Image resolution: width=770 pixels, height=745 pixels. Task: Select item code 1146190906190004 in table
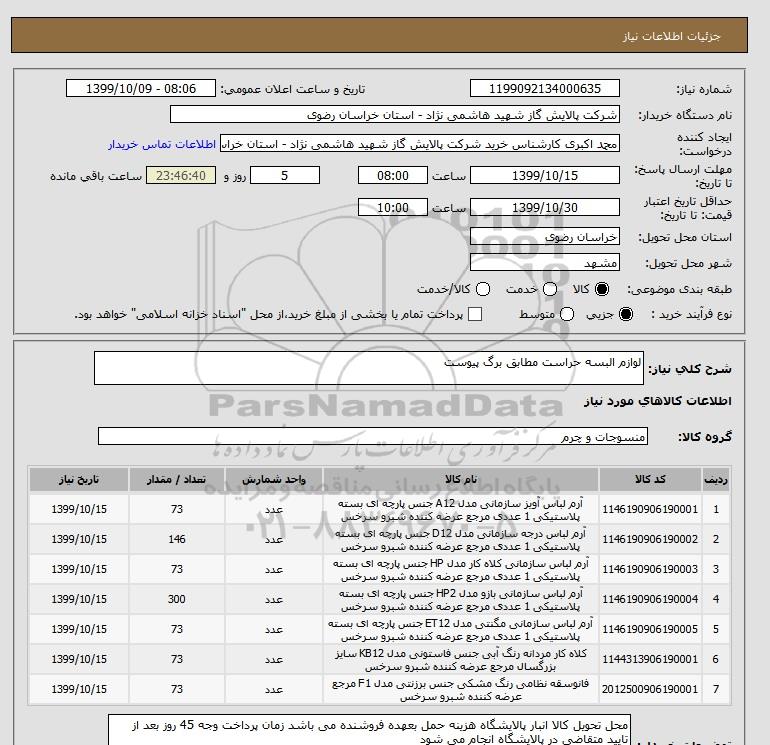(650, 599)
